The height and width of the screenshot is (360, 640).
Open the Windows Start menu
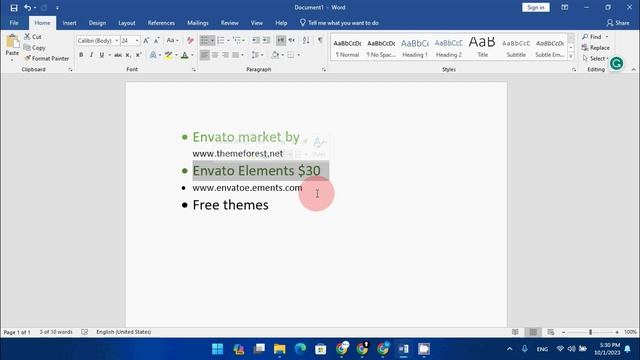[218, 349]
